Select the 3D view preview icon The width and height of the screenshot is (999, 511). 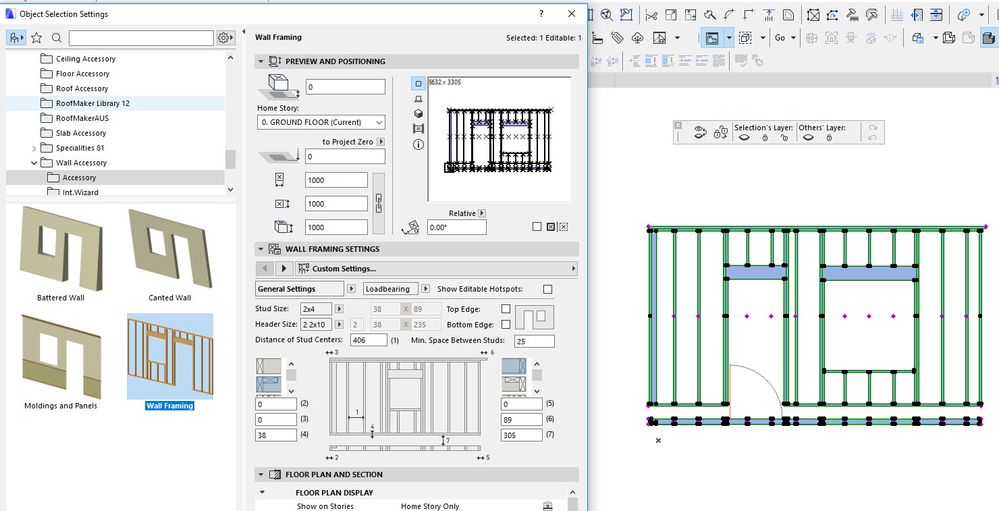click(x=417, y=114)
